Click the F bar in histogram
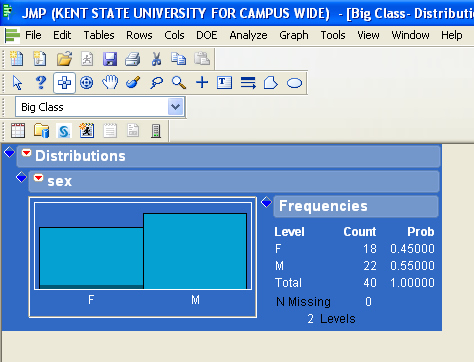The height and width of the screenshot is (362, 474). [91, 258]
